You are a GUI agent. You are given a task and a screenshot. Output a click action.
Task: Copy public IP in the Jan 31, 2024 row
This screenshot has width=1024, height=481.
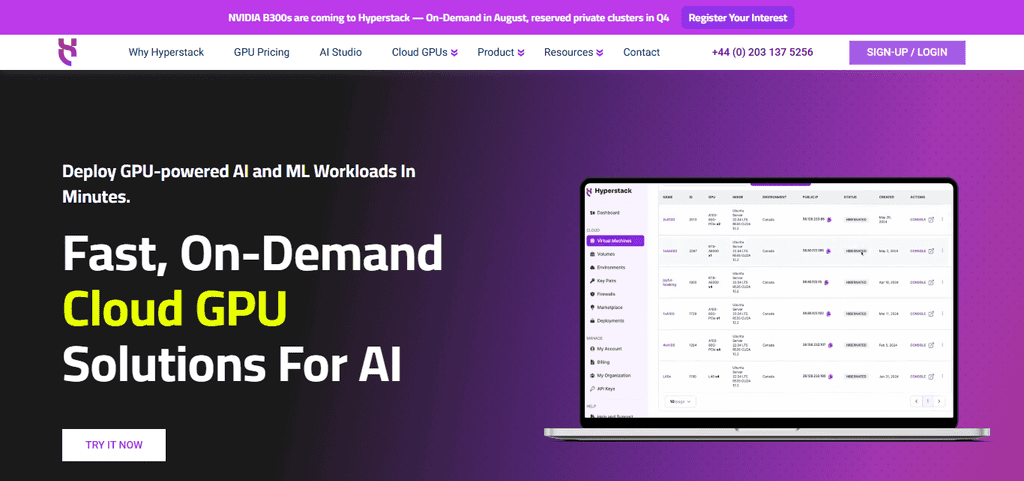[830, 377]
